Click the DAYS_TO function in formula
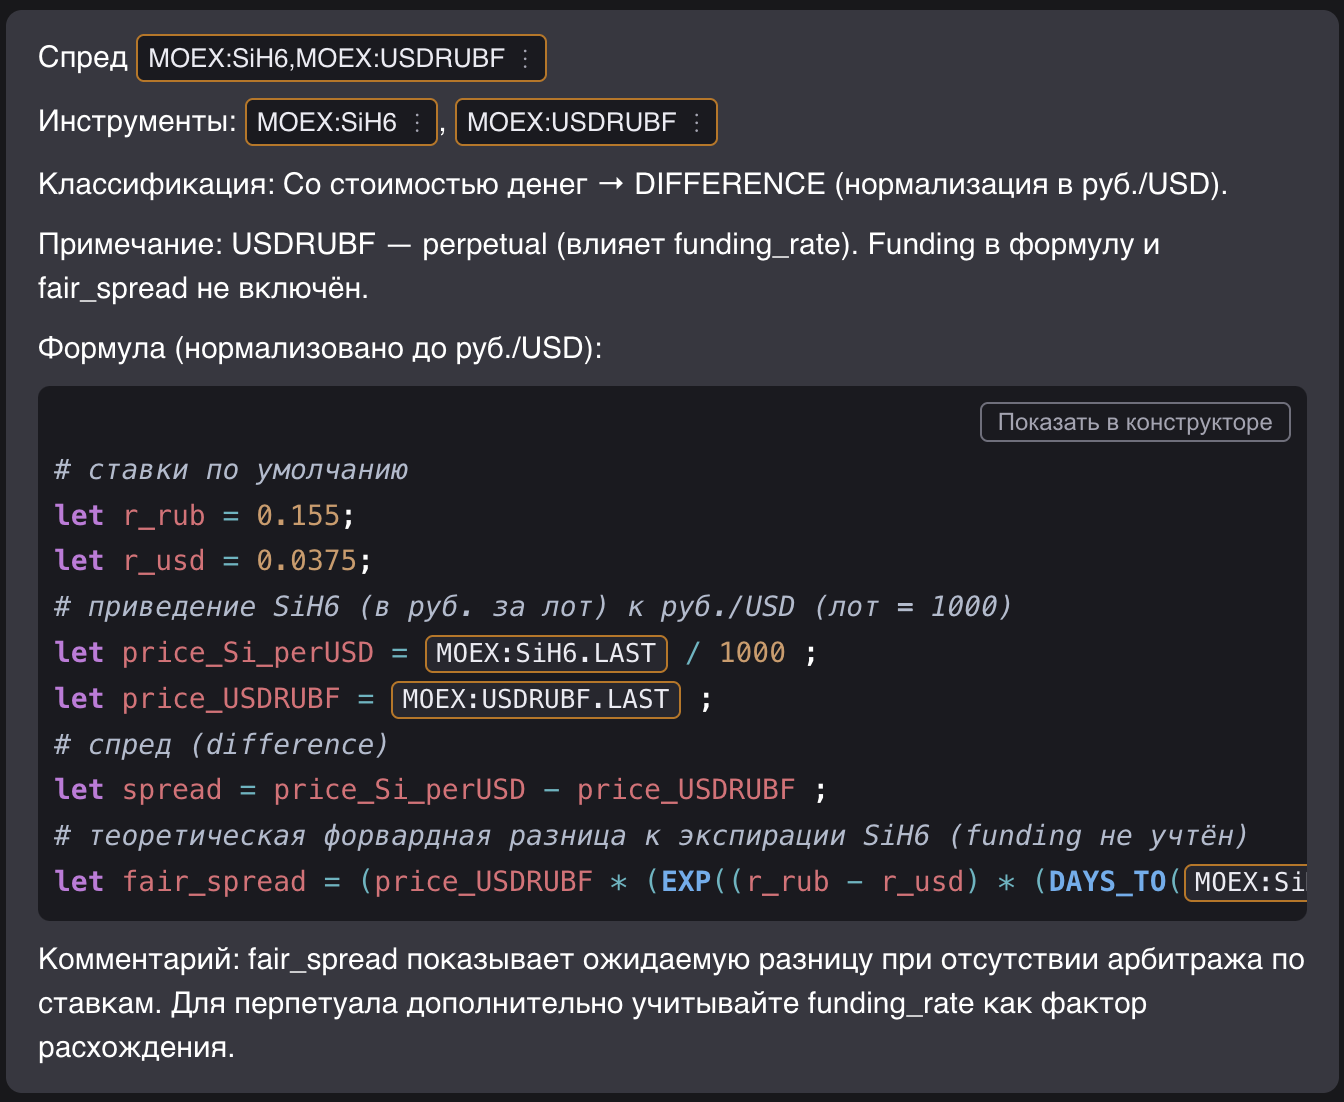 1107,882
